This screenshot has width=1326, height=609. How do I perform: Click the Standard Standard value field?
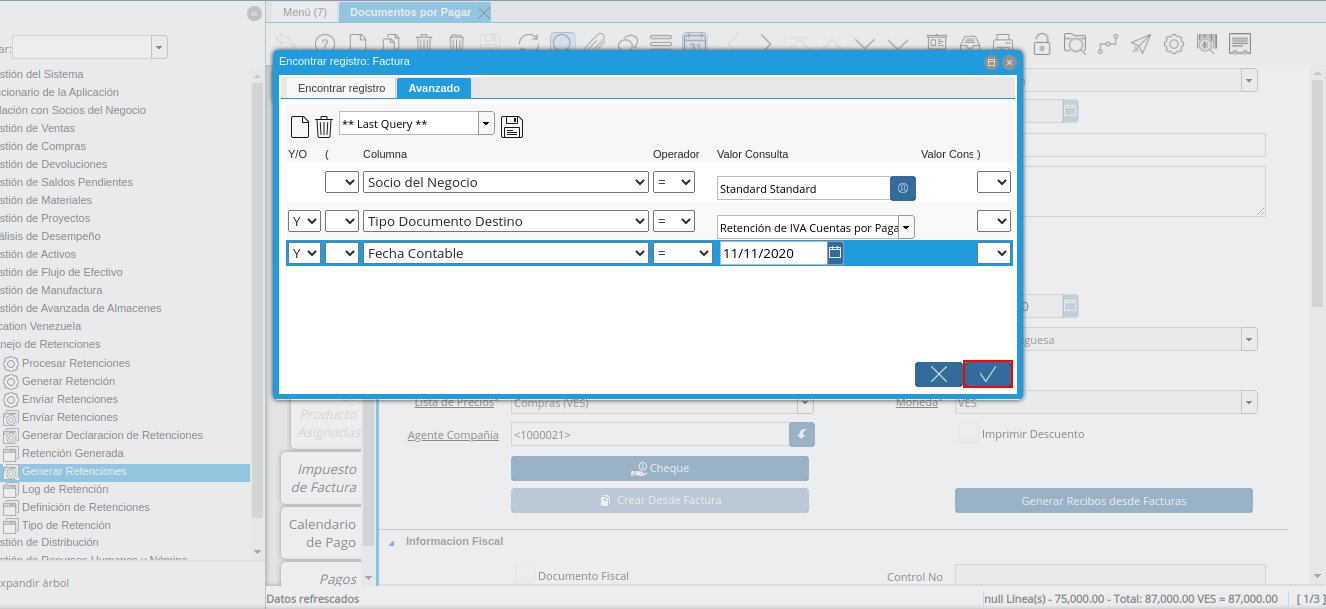[x=803, y=189]
